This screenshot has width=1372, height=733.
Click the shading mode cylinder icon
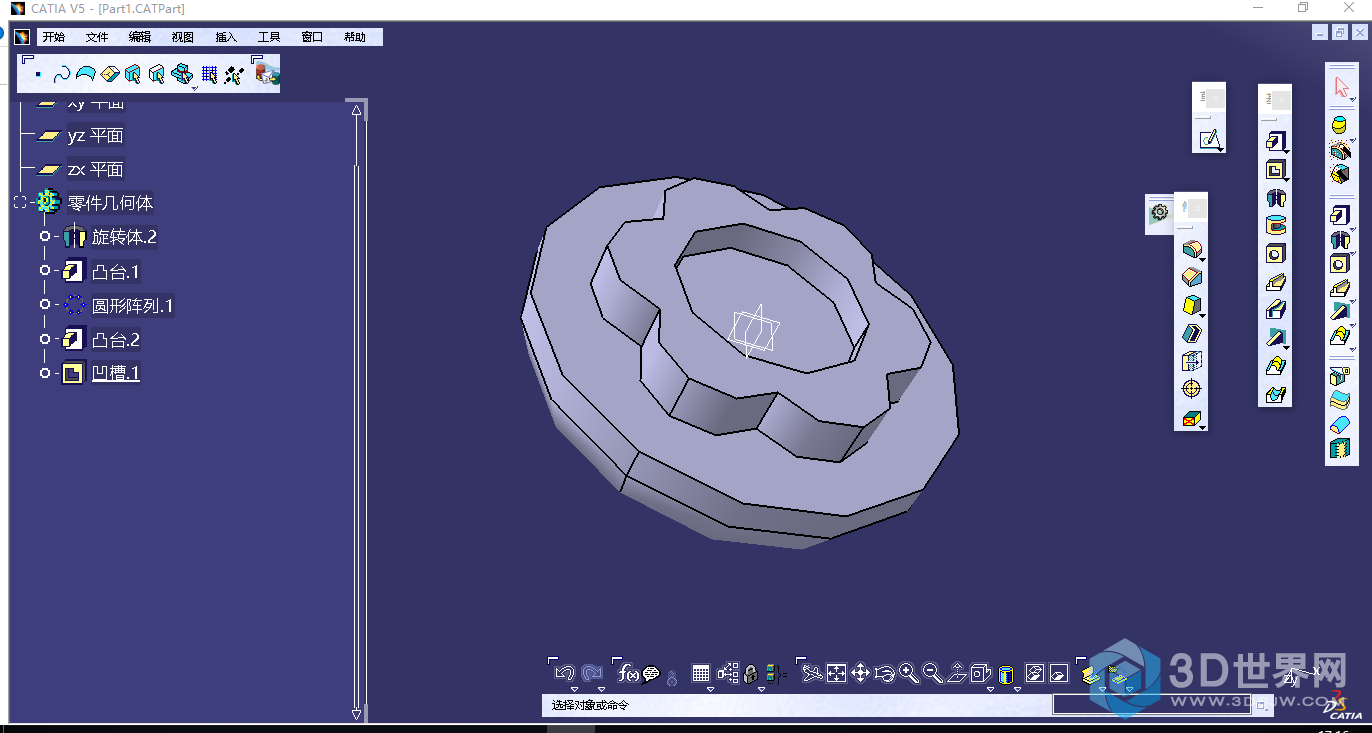point(1007,673)
